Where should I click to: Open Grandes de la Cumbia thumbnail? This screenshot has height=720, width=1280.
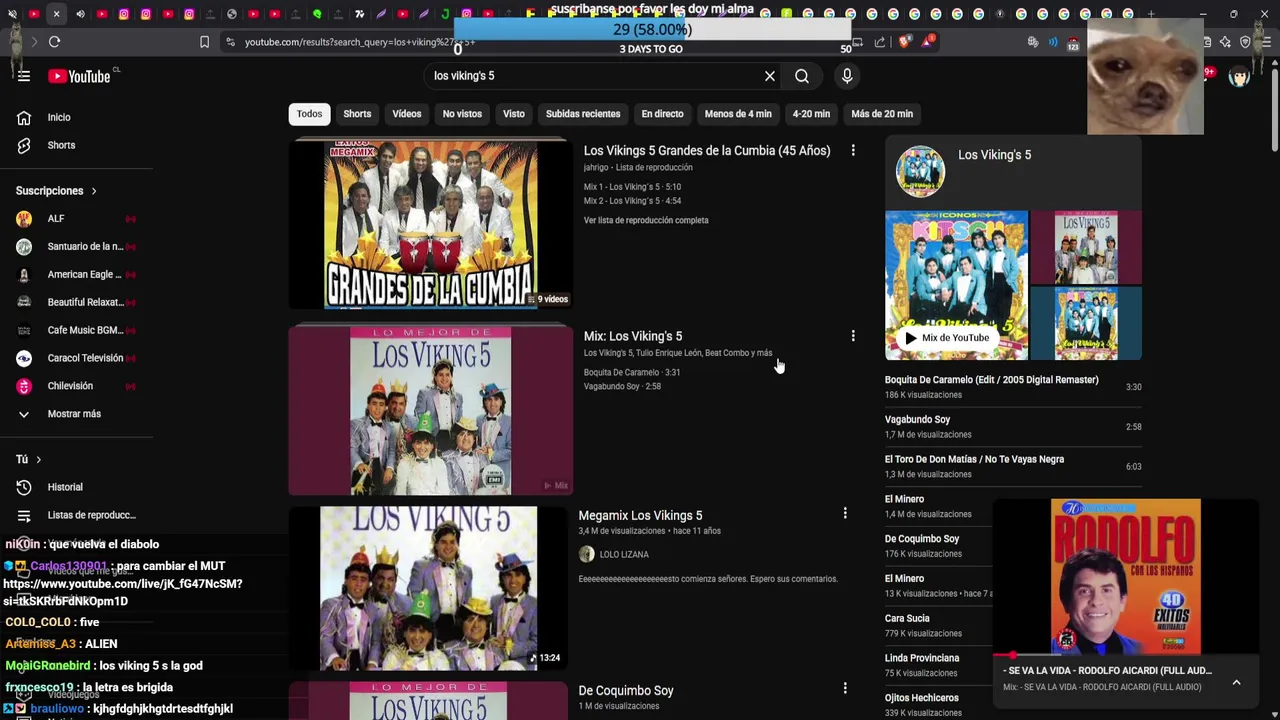tap(431, 225)
